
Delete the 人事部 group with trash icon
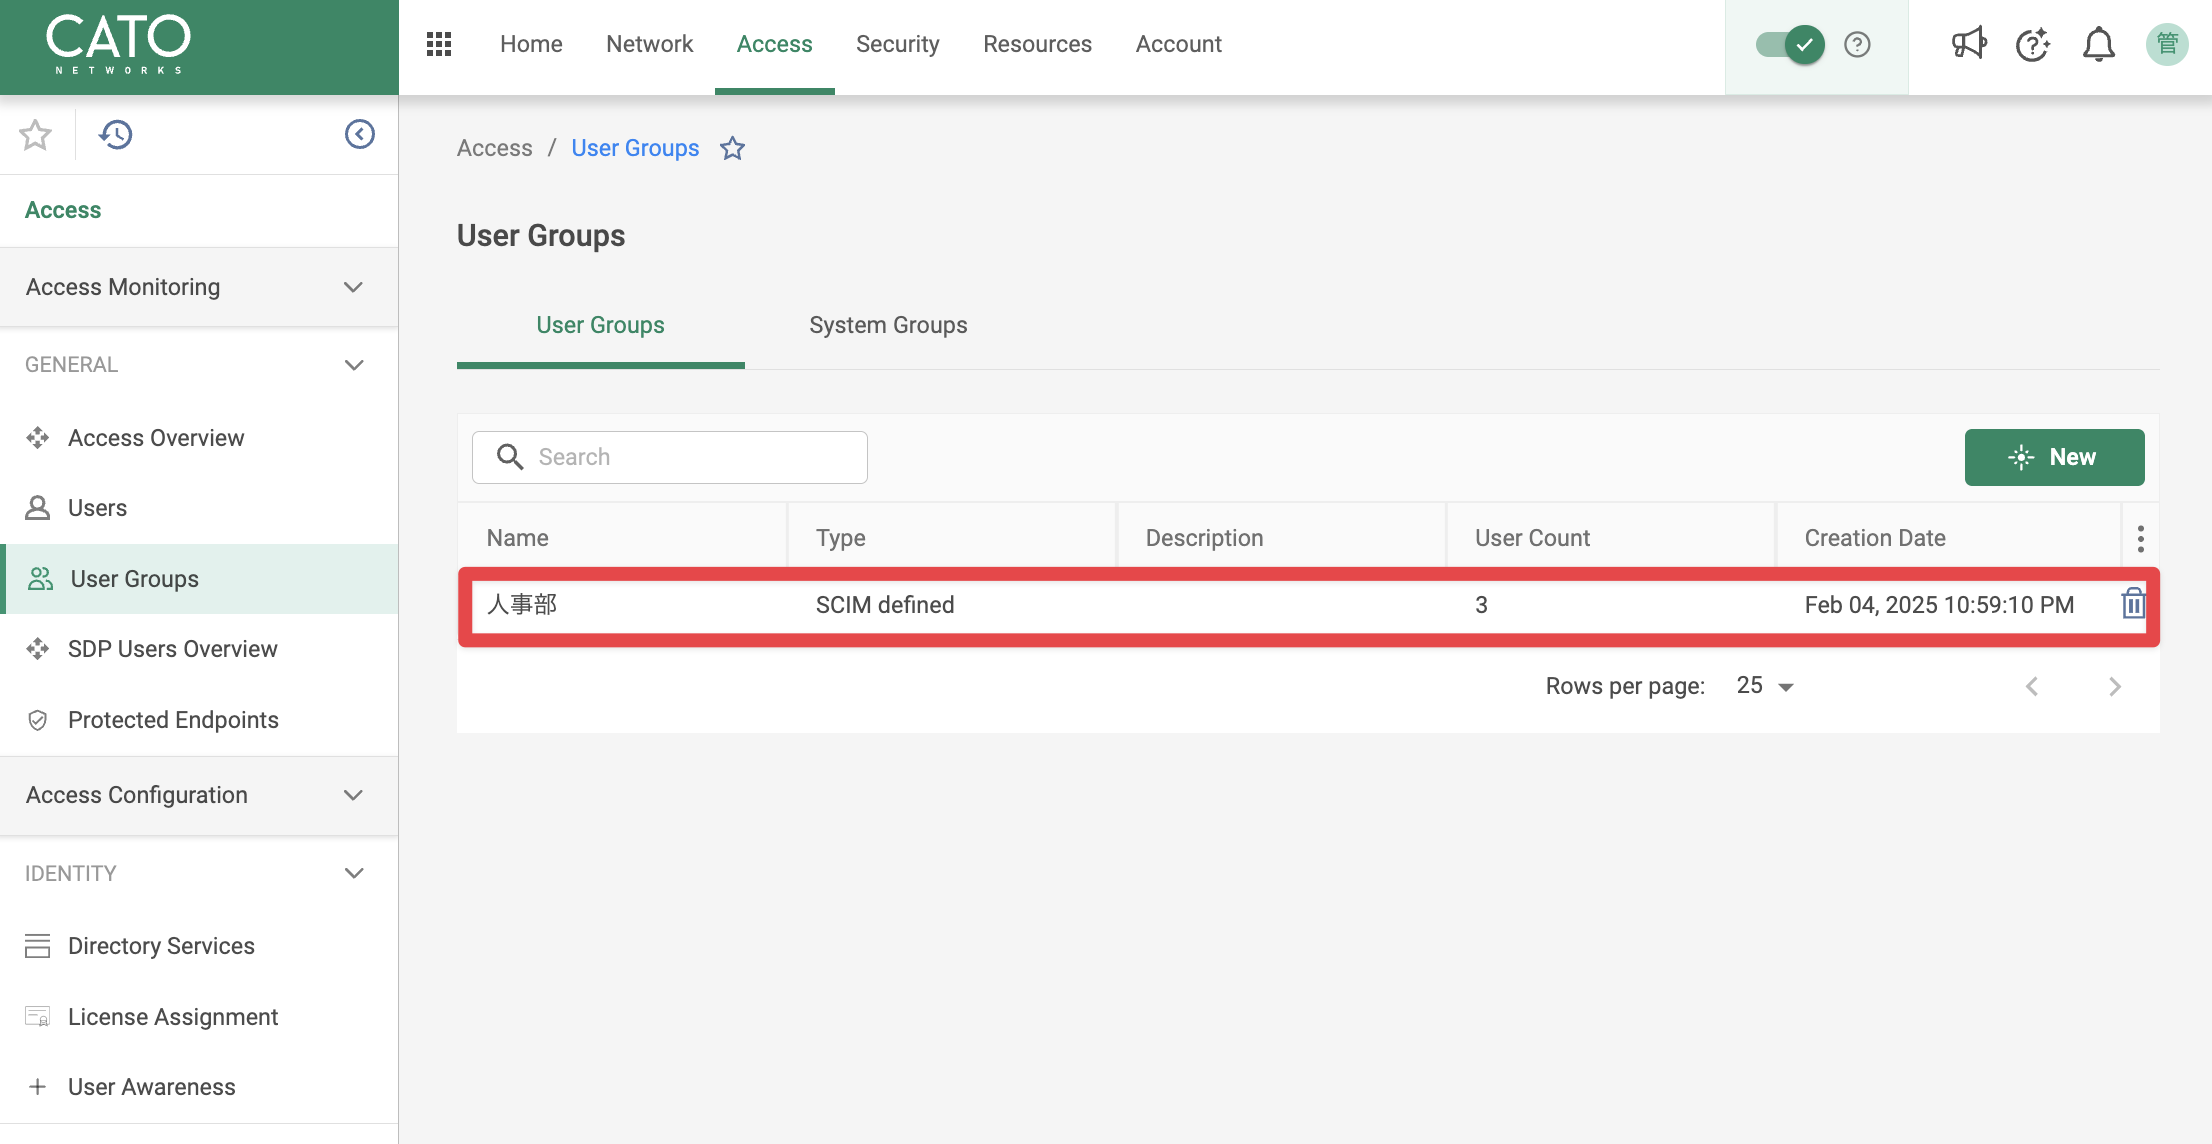2133,604
